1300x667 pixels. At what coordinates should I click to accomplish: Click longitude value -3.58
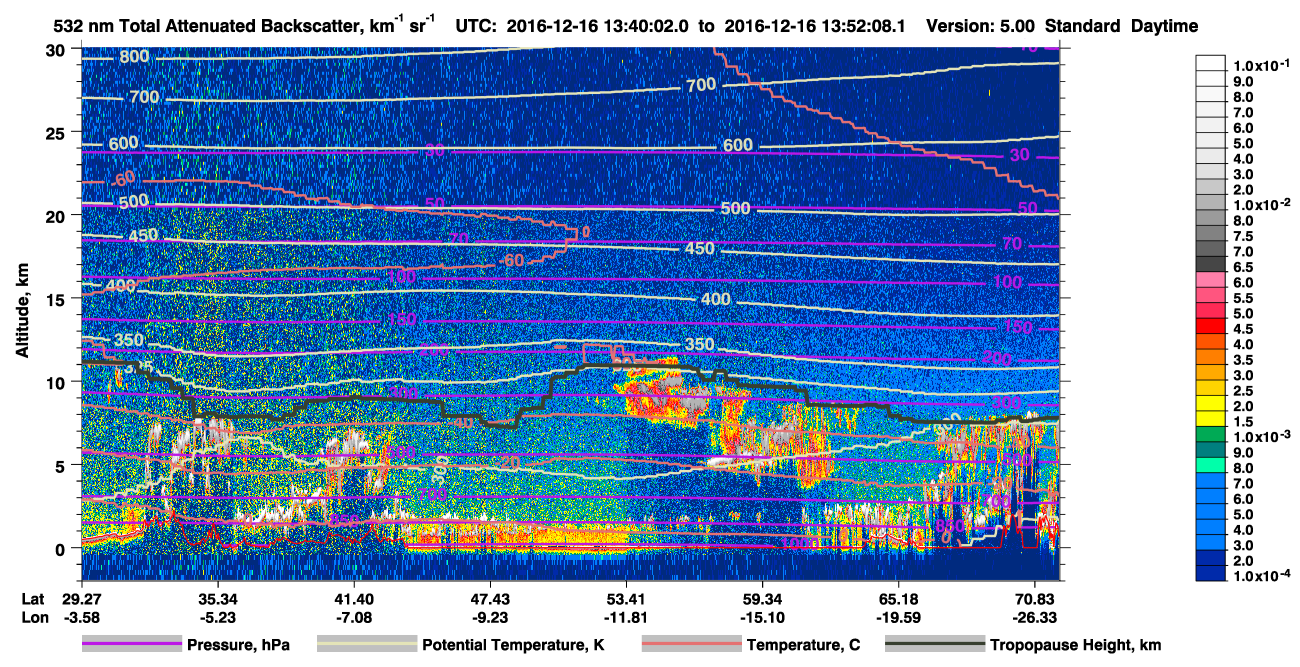pos(81,616)
